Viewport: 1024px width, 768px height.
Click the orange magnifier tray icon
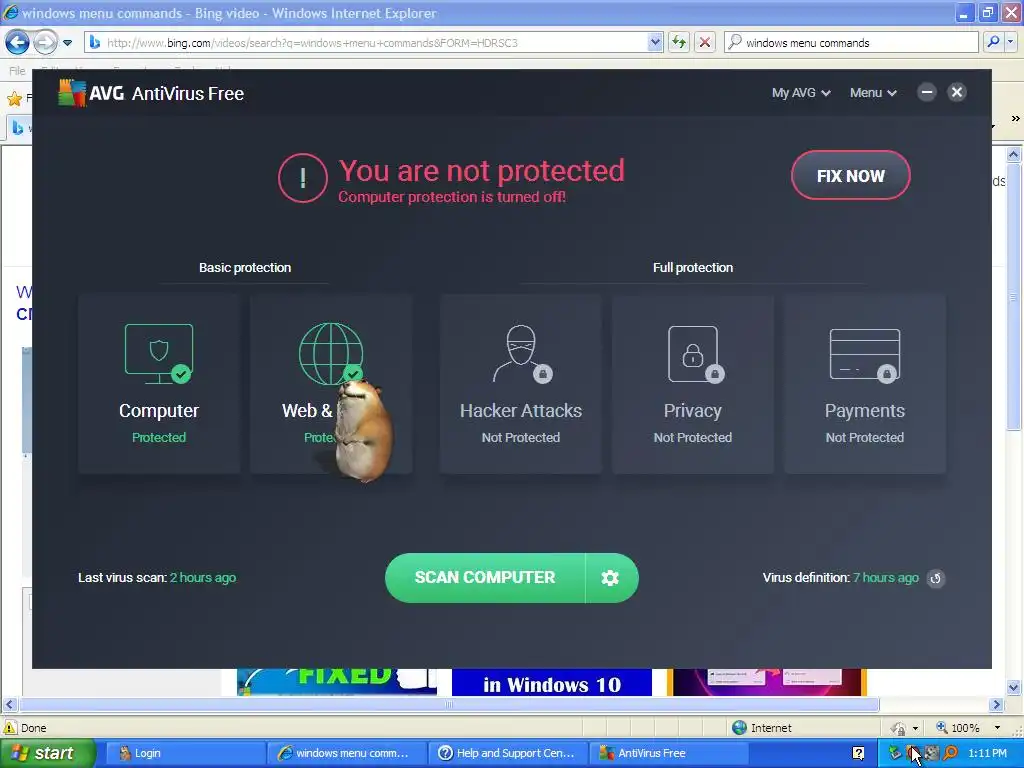(951, 753)
